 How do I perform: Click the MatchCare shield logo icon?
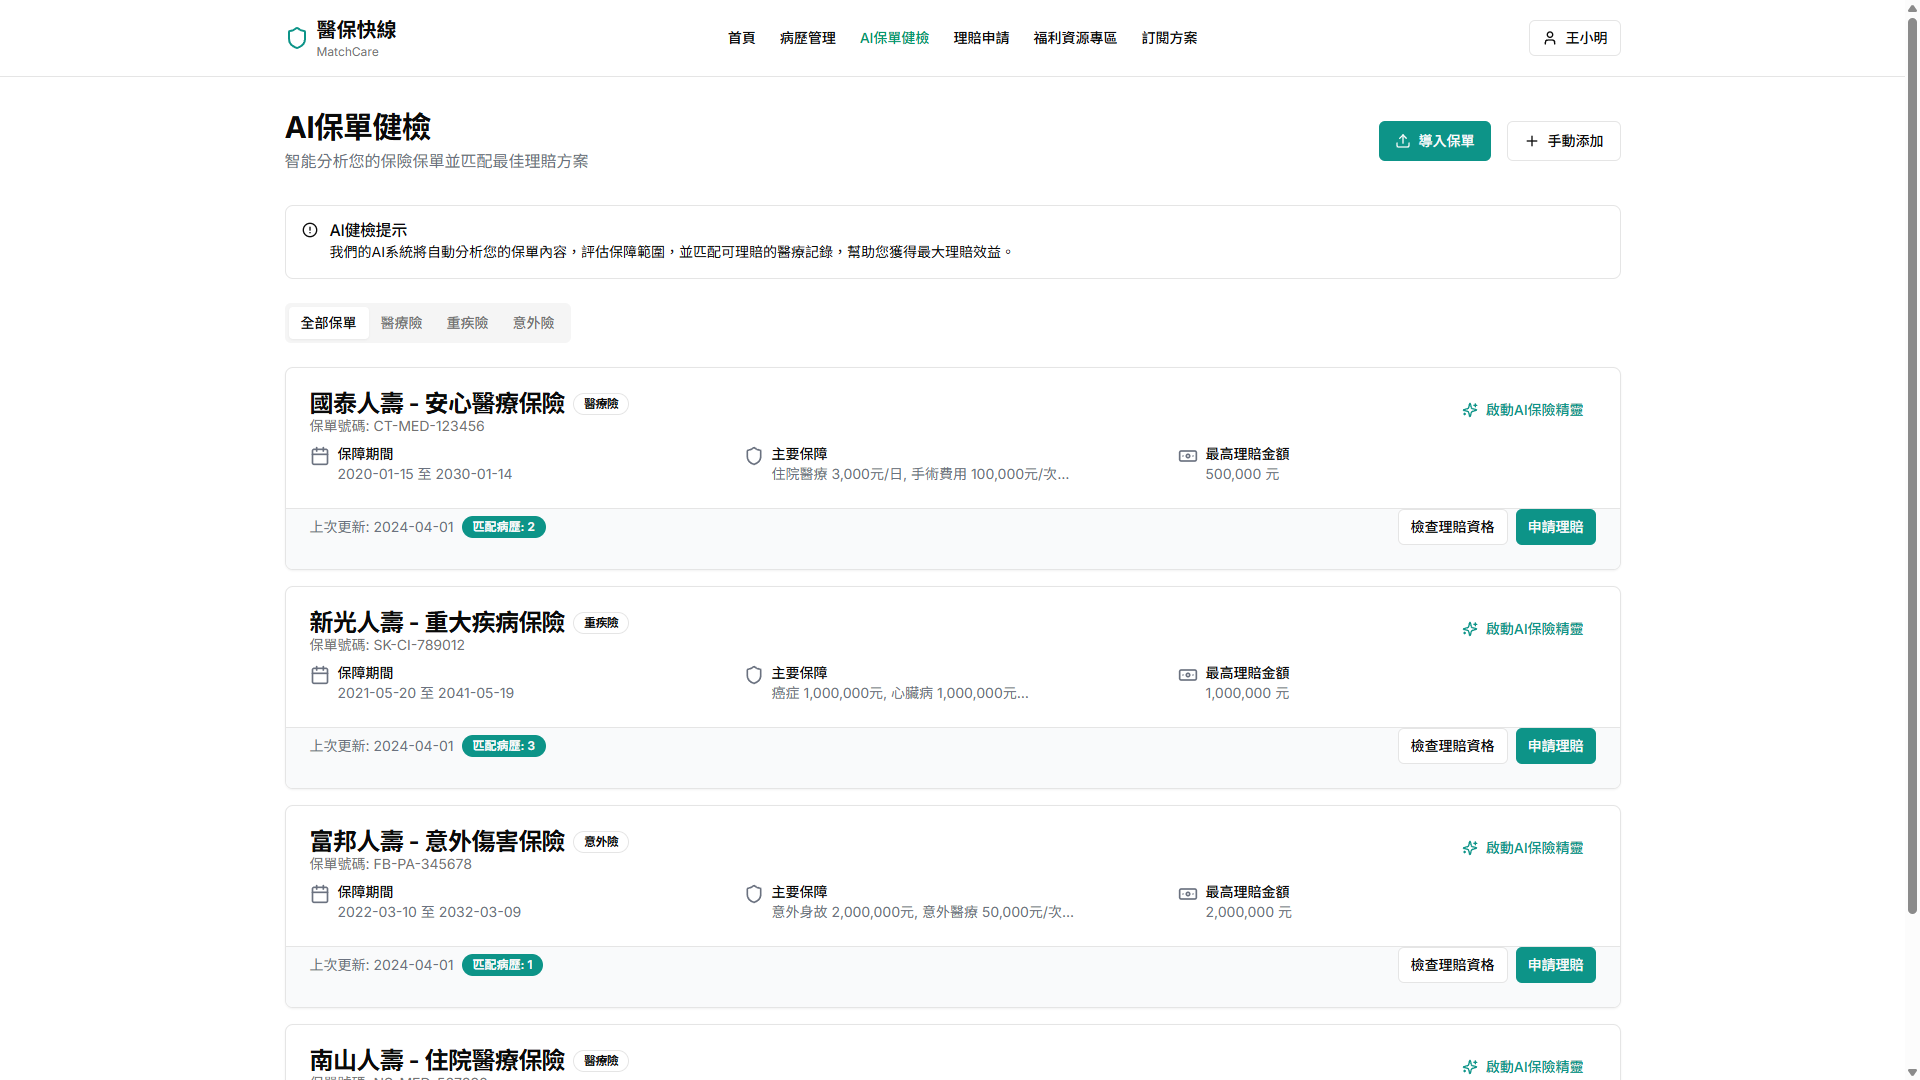297,38
